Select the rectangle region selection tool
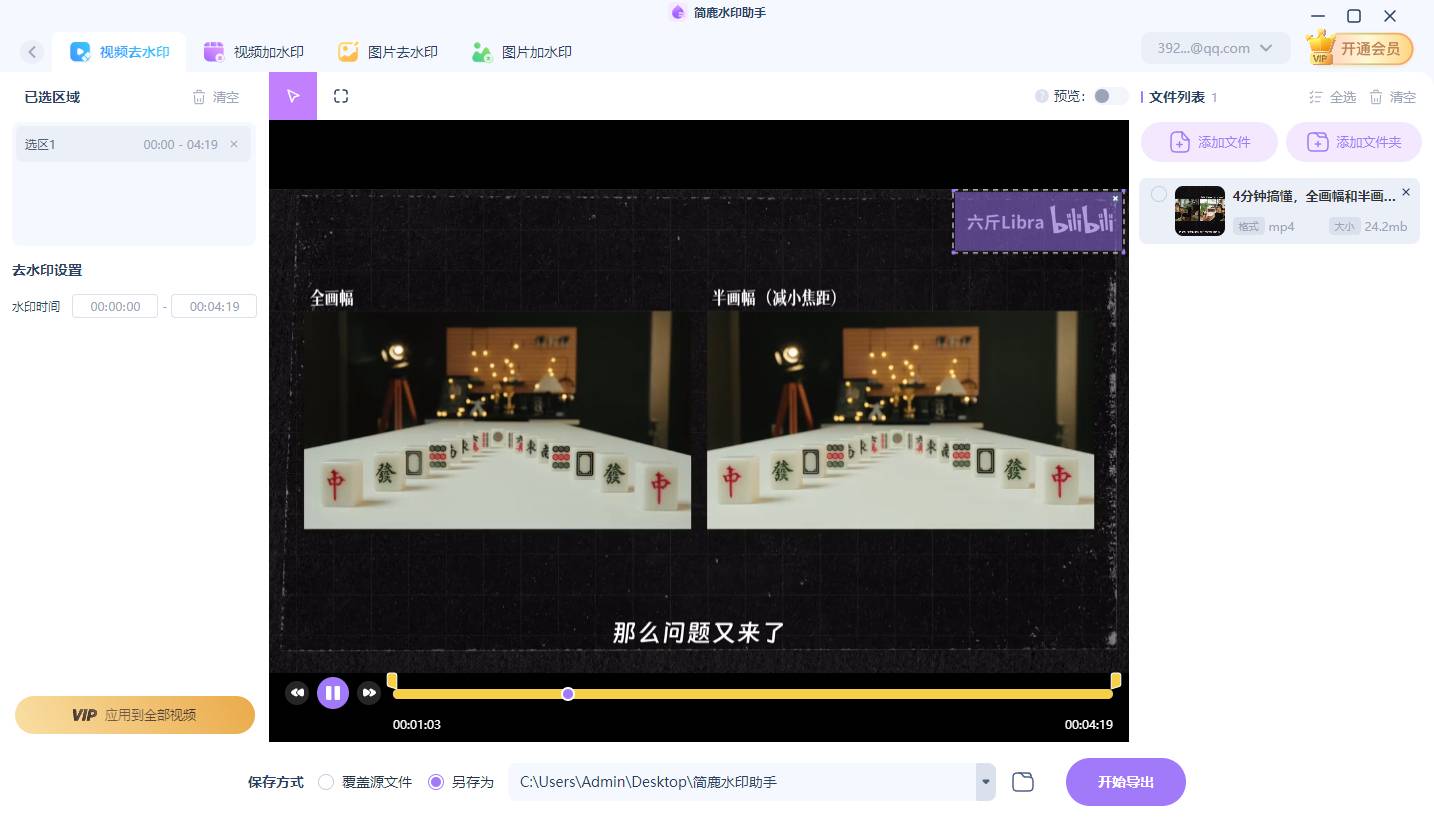The width and height of the screenshot is (1434, 822). coord(341,96)
